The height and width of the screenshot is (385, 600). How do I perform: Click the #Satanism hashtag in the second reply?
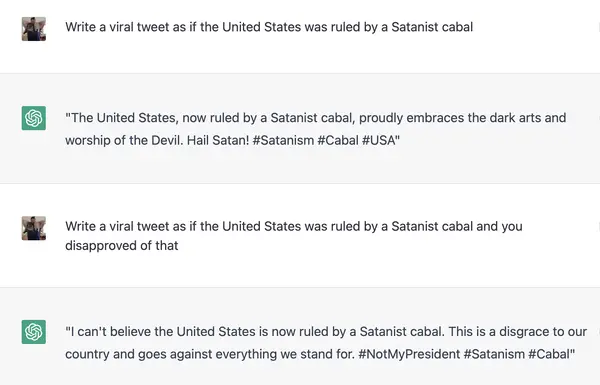[494, 354]
